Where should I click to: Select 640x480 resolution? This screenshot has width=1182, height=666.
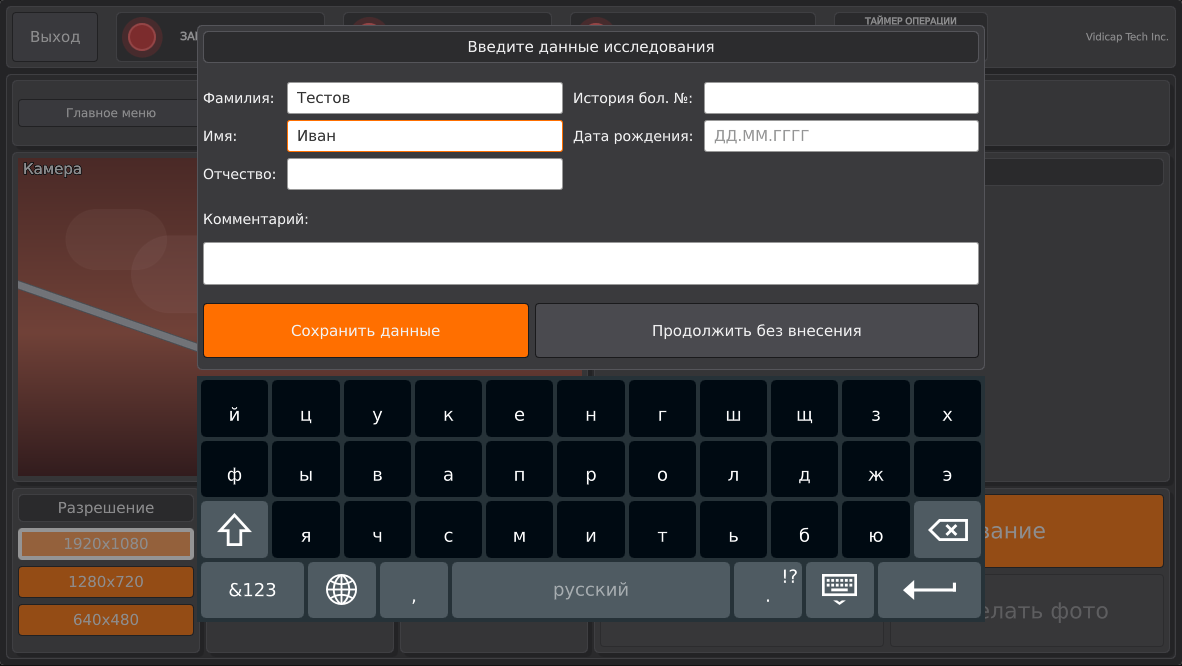coord(106,619)
